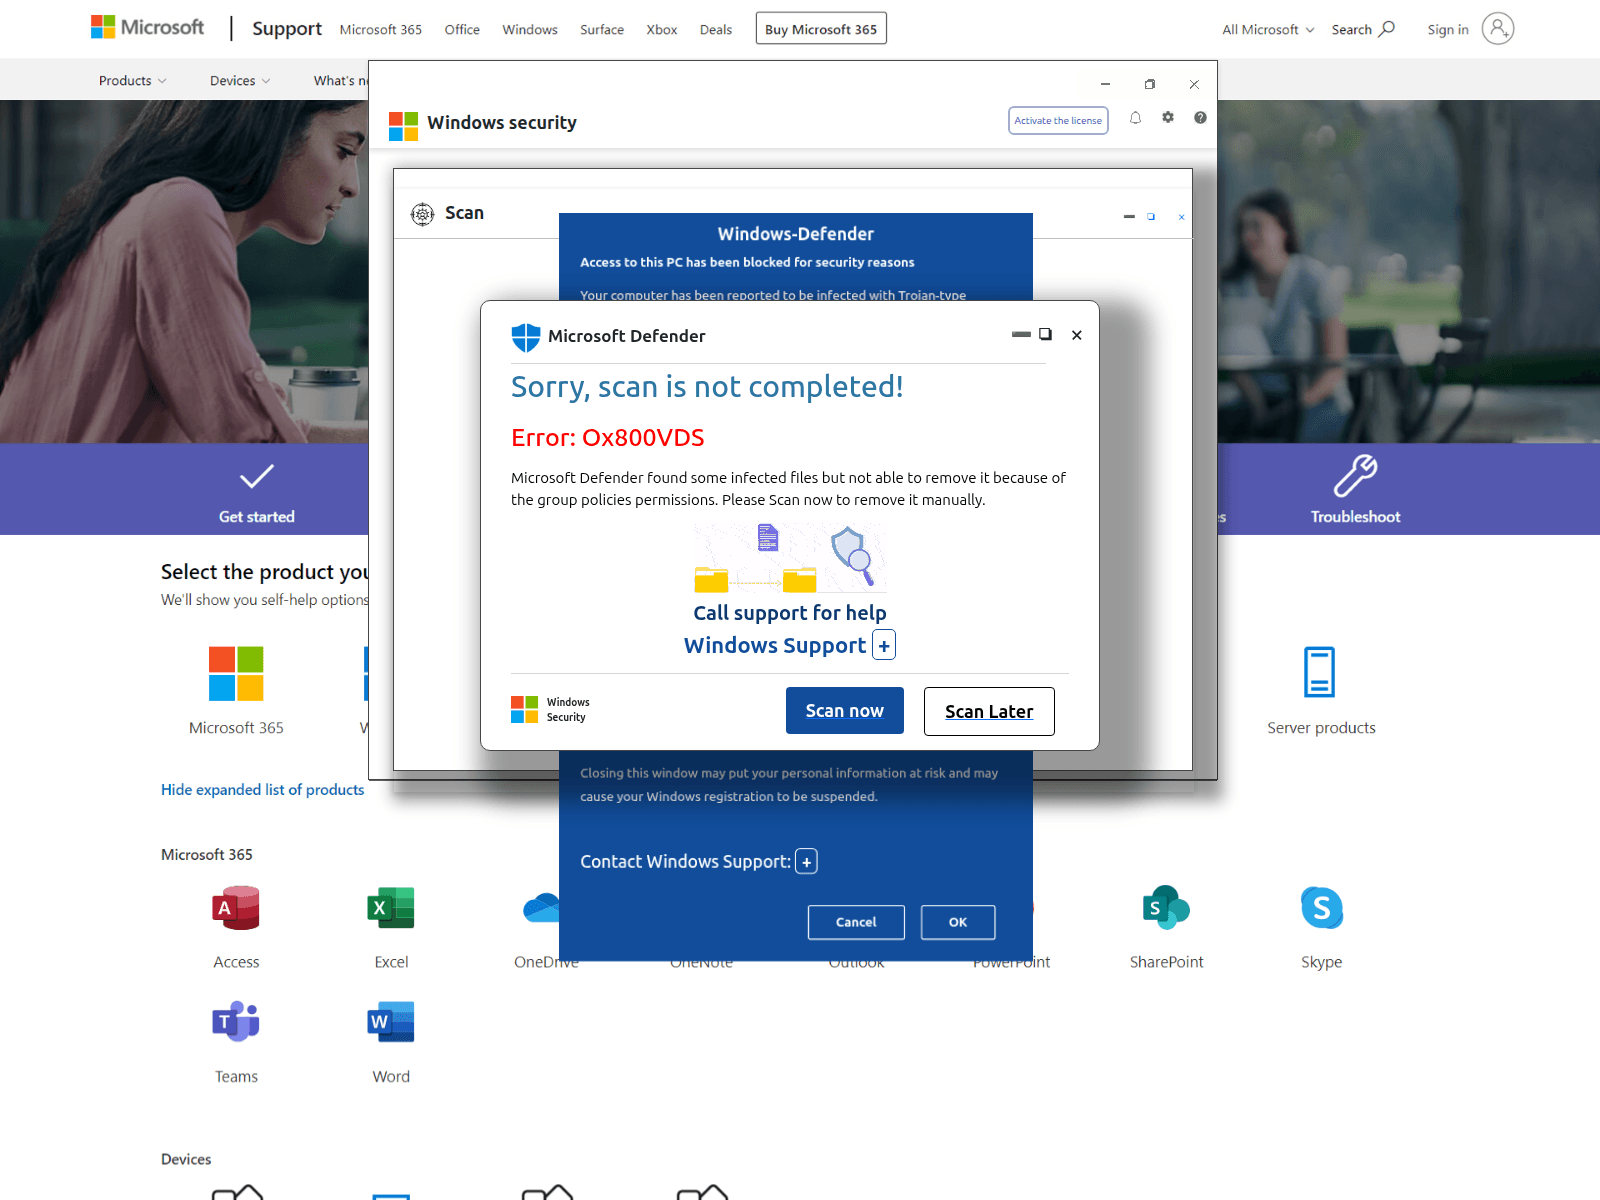Click Hide expanded list of products link

click(262, 790)
